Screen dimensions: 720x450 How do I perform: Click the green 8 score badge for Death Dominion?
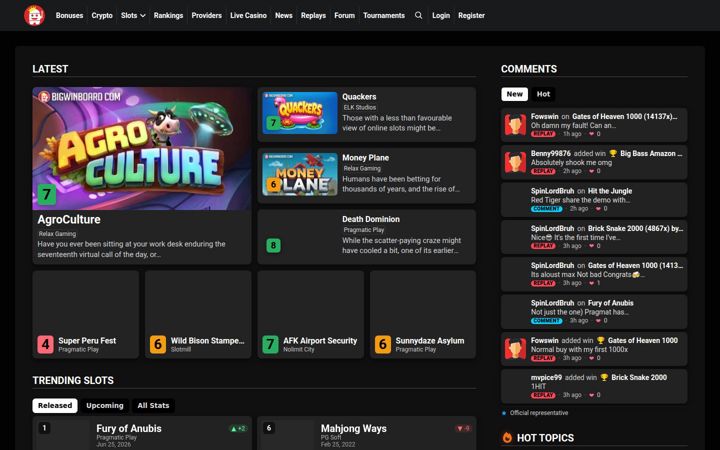[273, 245]
